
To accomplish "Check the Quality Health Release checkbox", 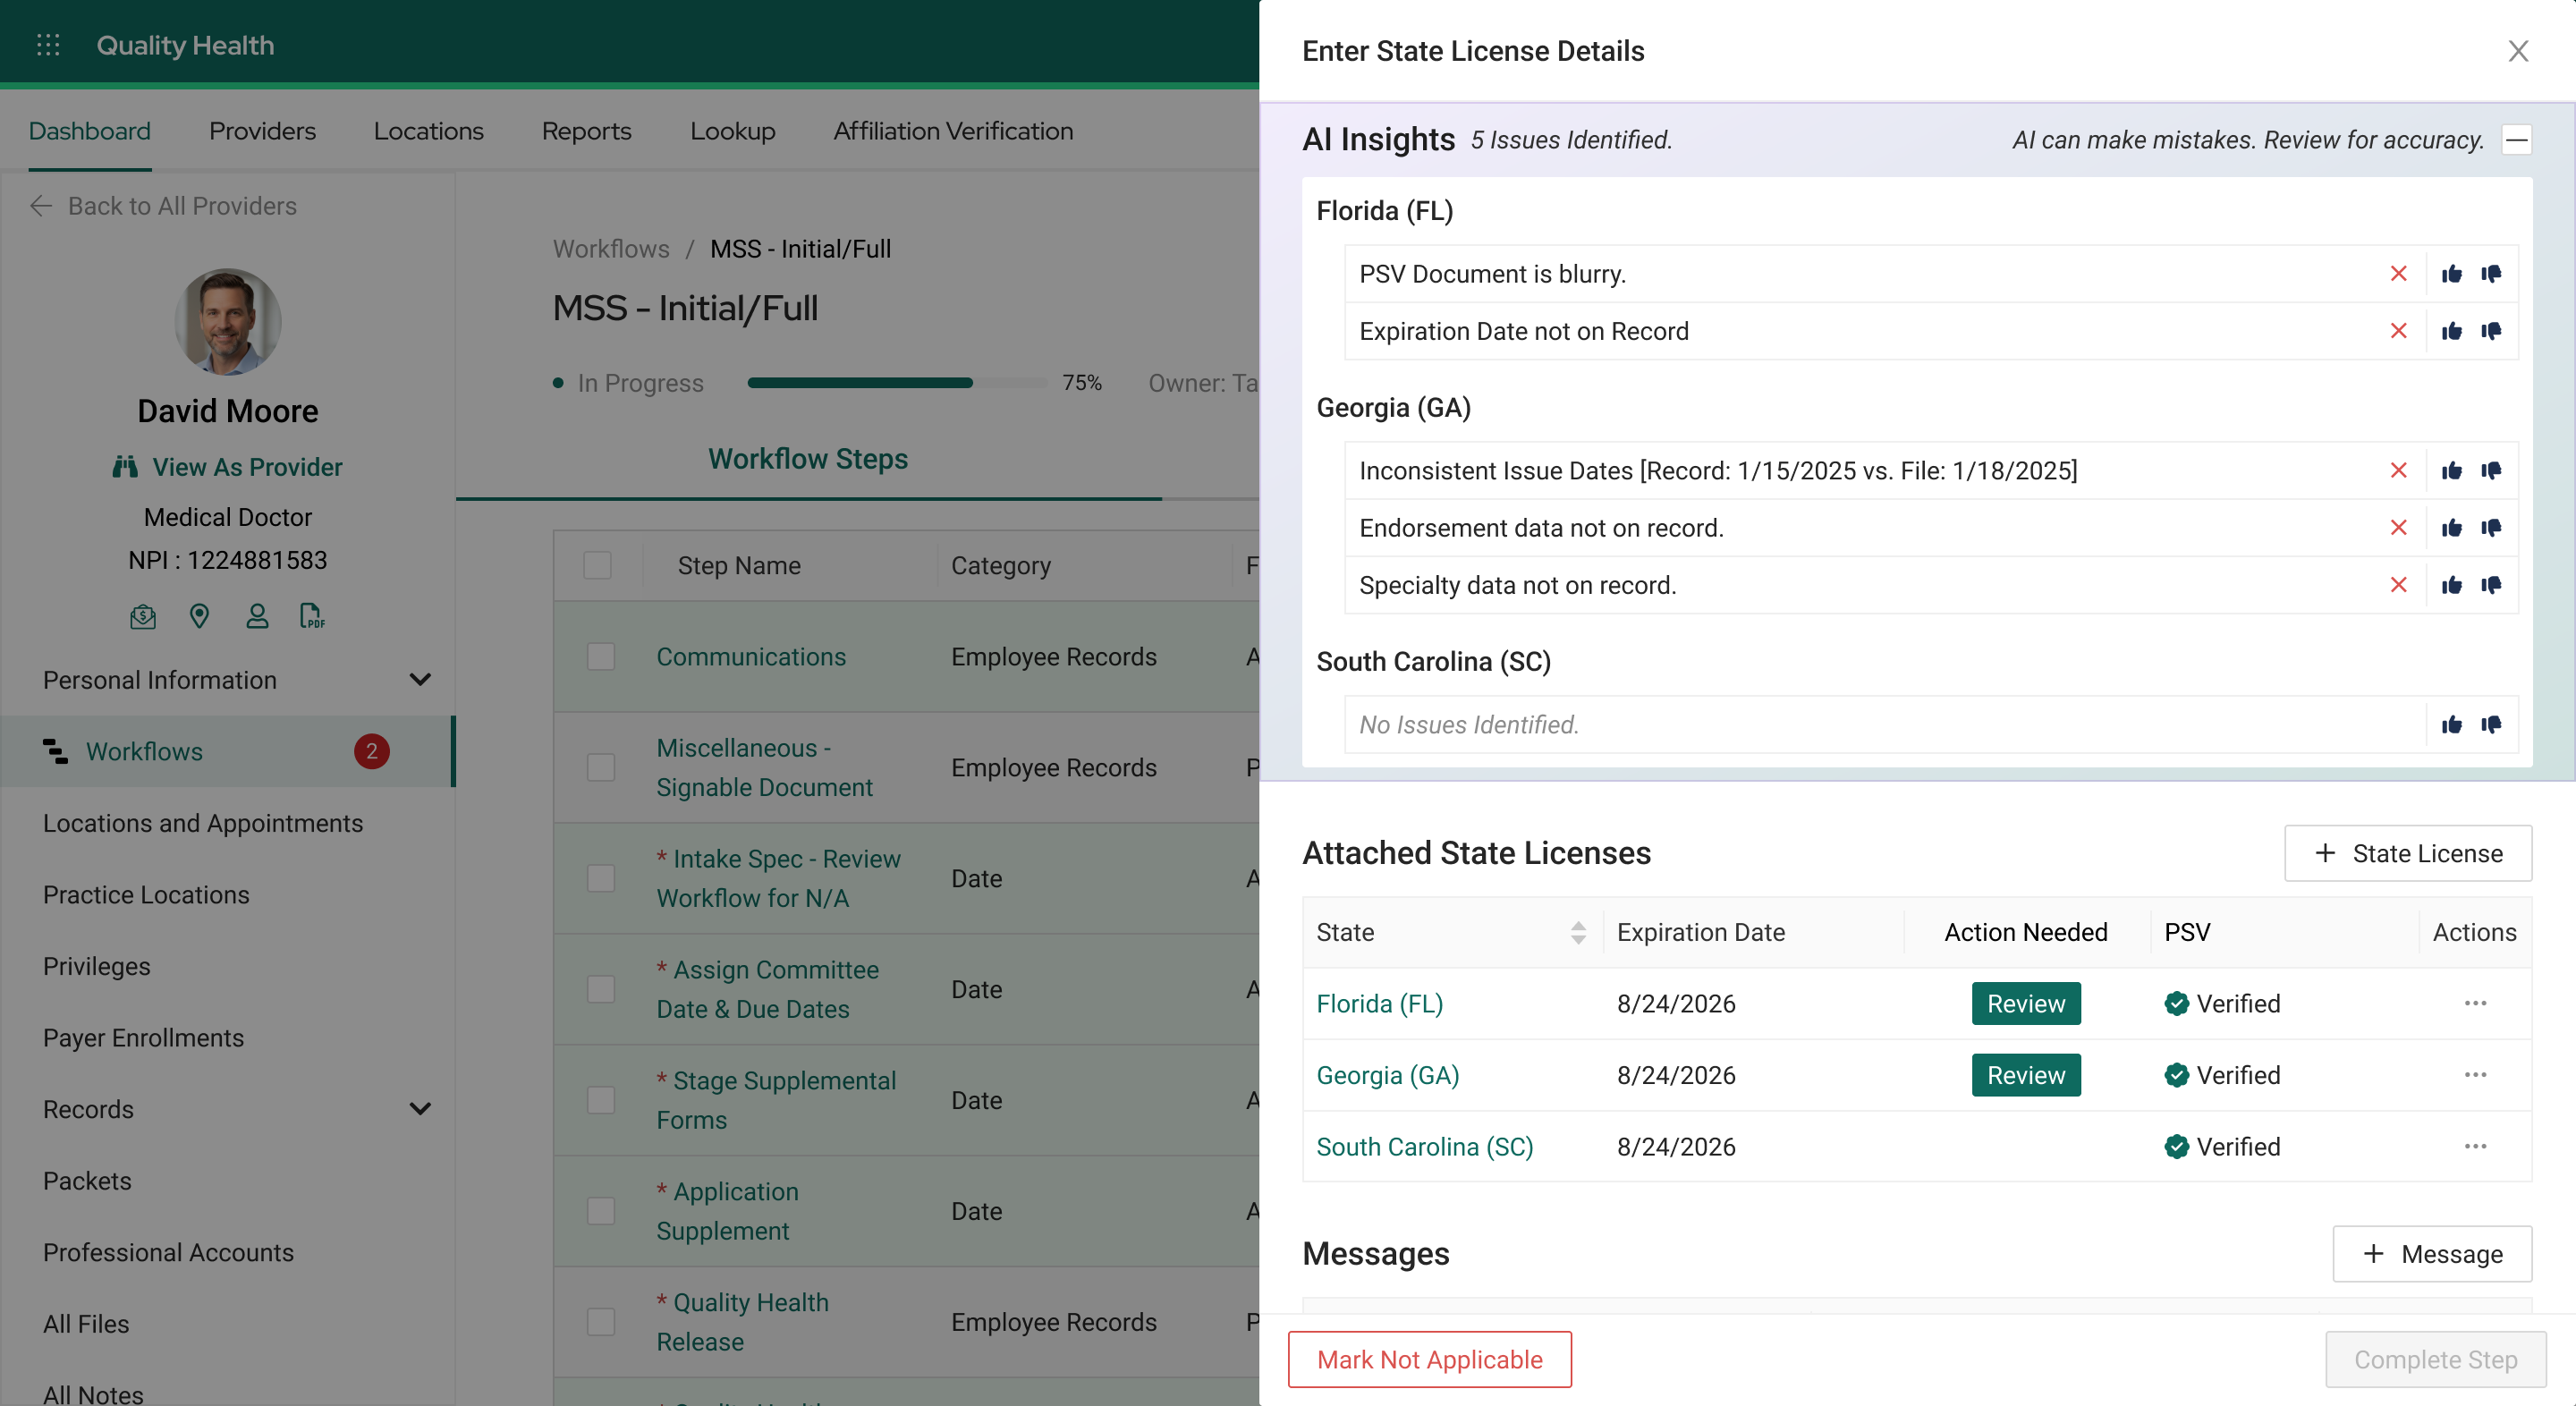I will pyautogui.click(x=601, y=1322).
